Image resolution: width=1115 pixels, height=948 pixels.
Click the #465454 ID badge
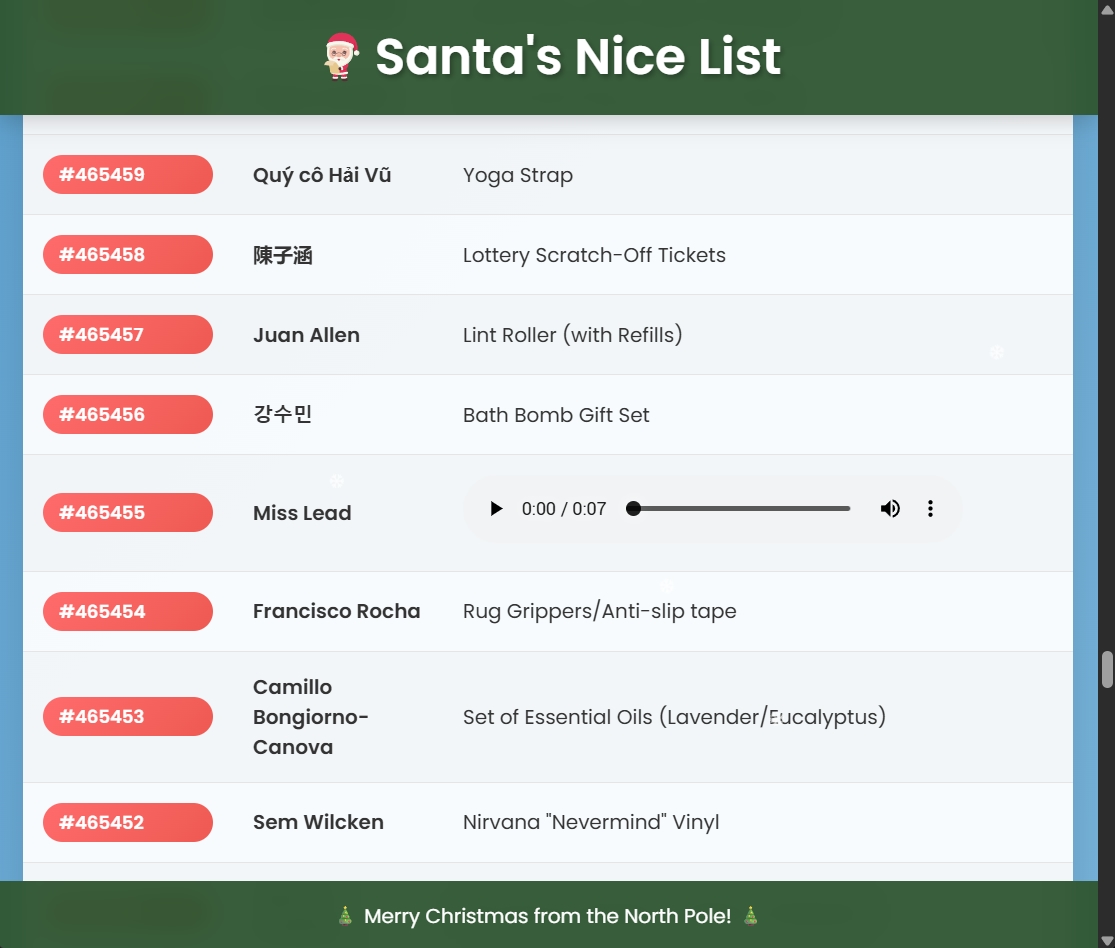tap(128, 612)
